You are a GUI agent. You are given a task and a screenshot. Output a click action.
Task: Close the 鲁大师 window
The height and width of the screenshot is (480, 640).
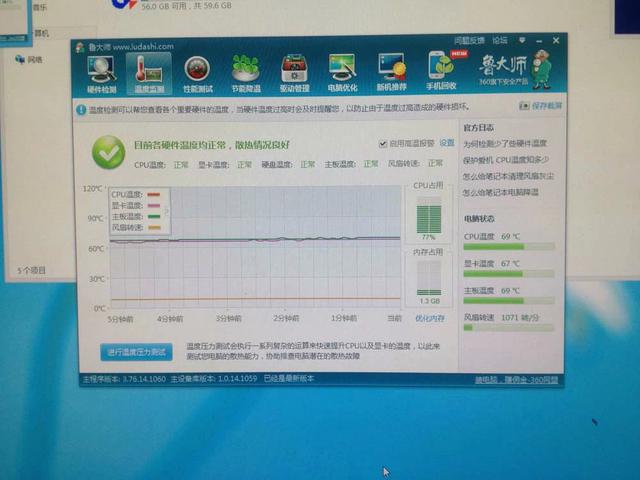(556, 40)
